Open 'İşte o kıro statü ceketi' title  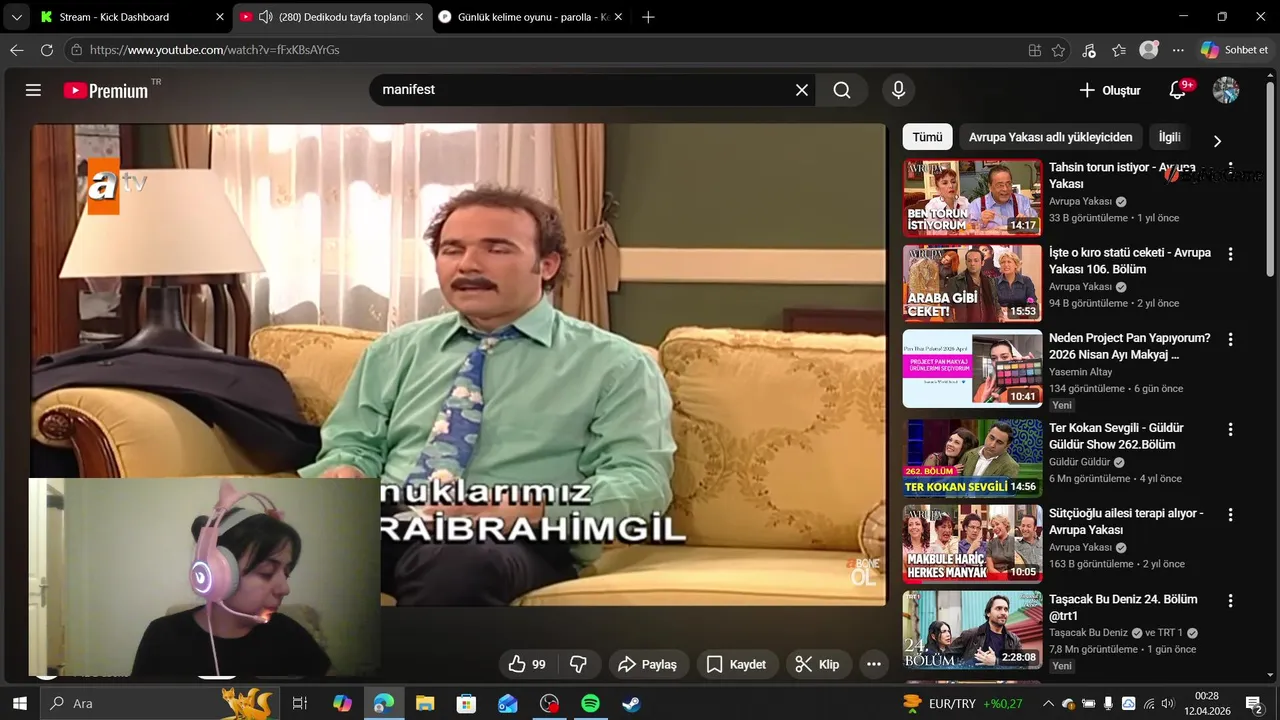(1130, 261)
